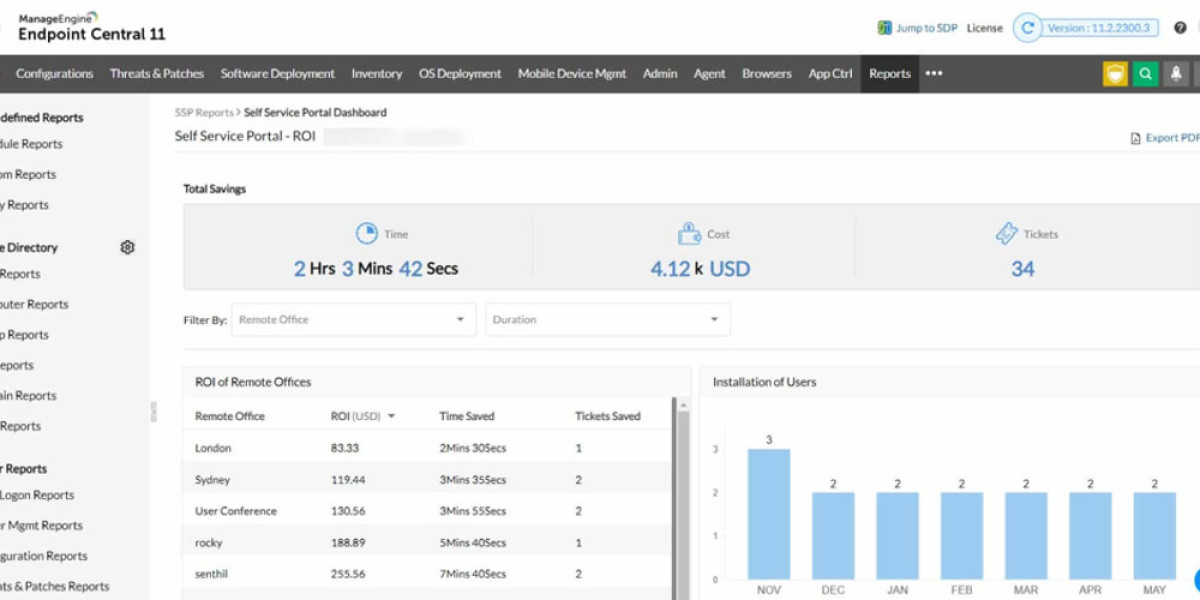Open the Threats & Patches tab
The height and width of the screenshot is (600, 1200).
[157, 74]
